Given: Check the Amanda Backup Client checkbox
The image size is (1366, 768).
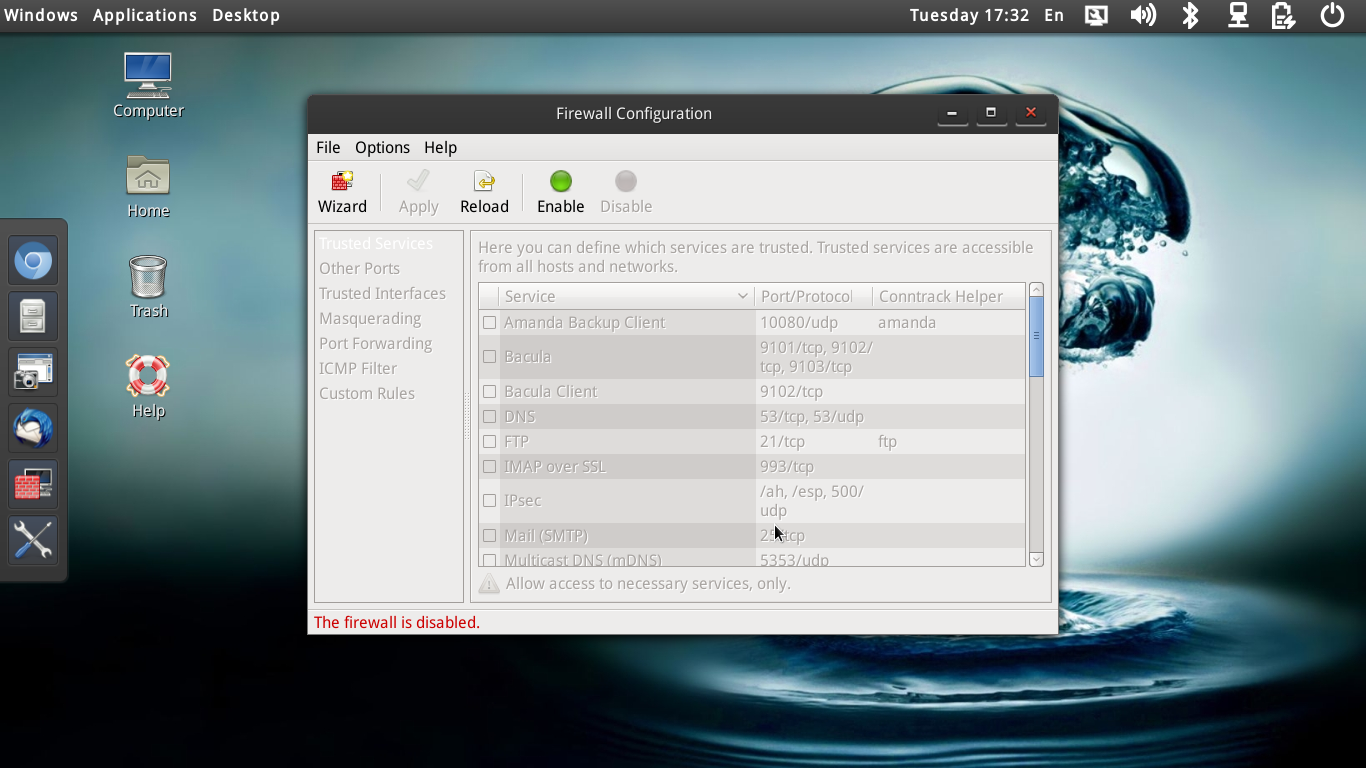Looking at the screenshot, I should 489,322.
